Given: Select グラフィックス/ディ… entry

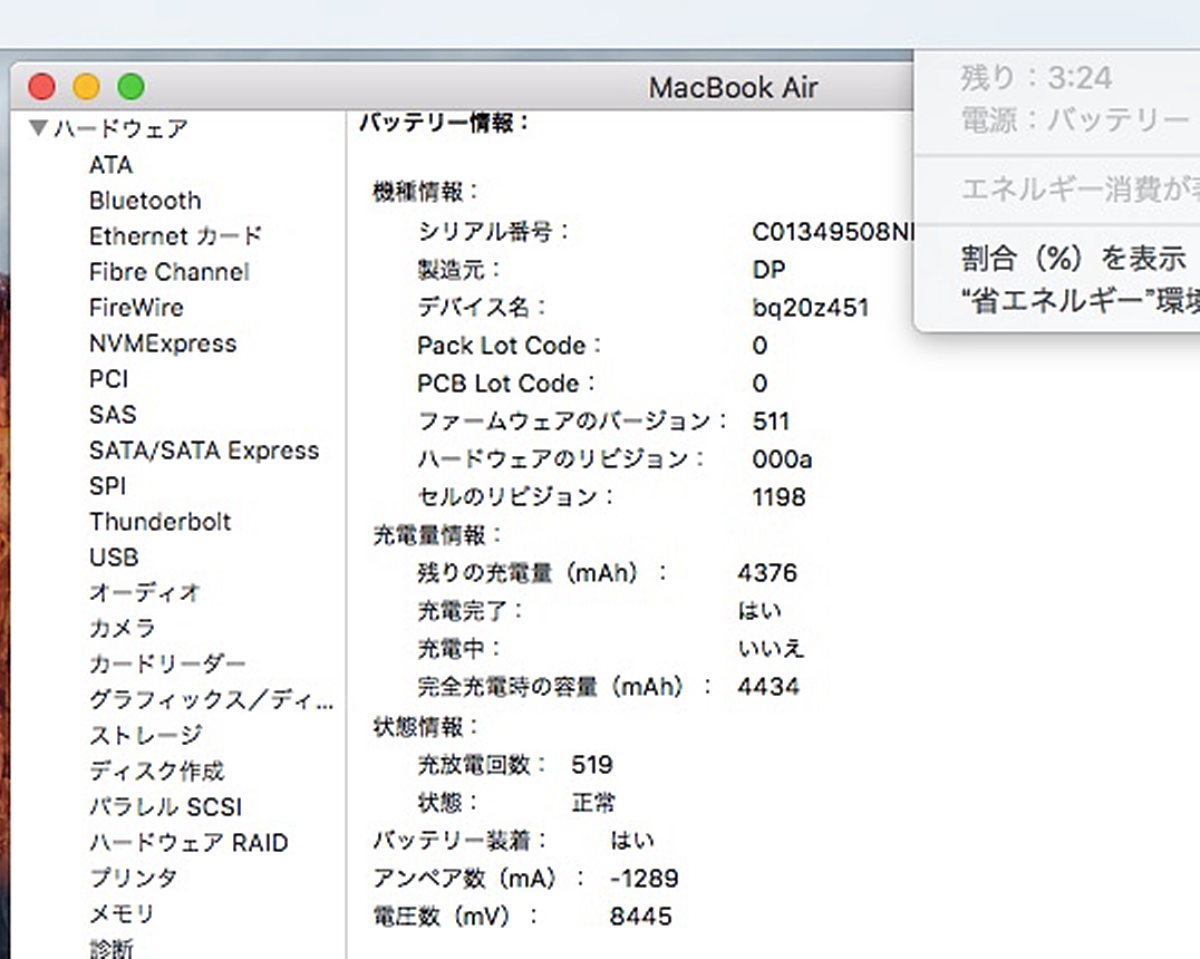Looking at the screenshot, I should [x=211, y=700].
